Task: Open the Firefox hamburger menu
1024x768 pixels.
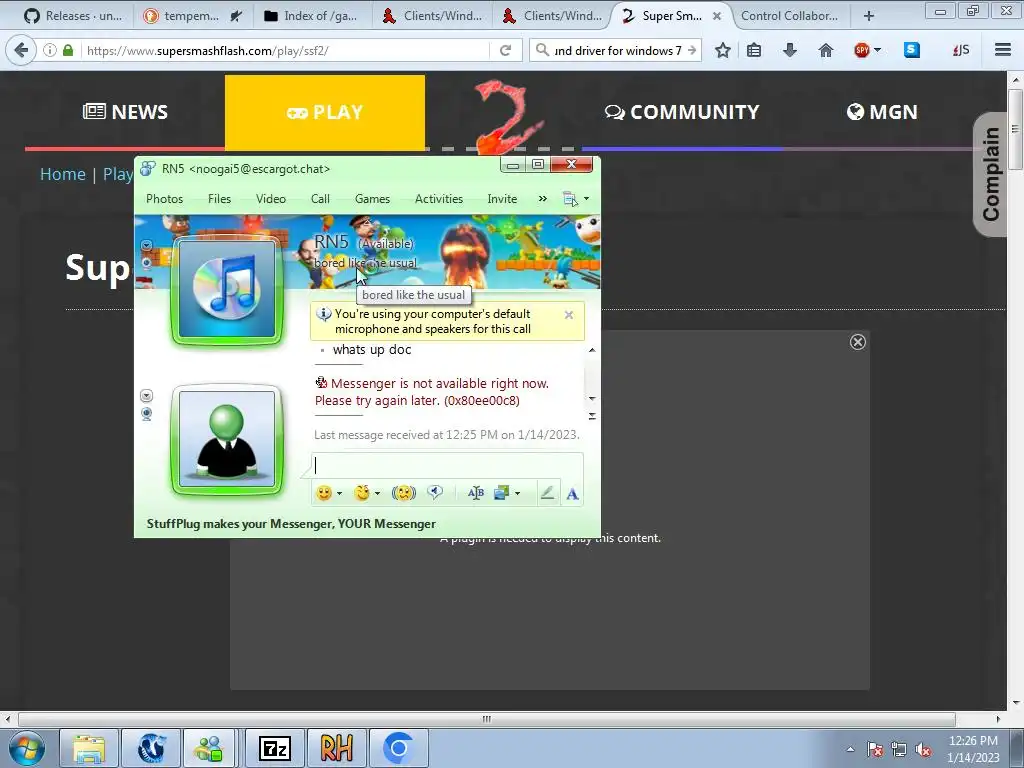Action: pyautogui.click(x=1003, y=50)
